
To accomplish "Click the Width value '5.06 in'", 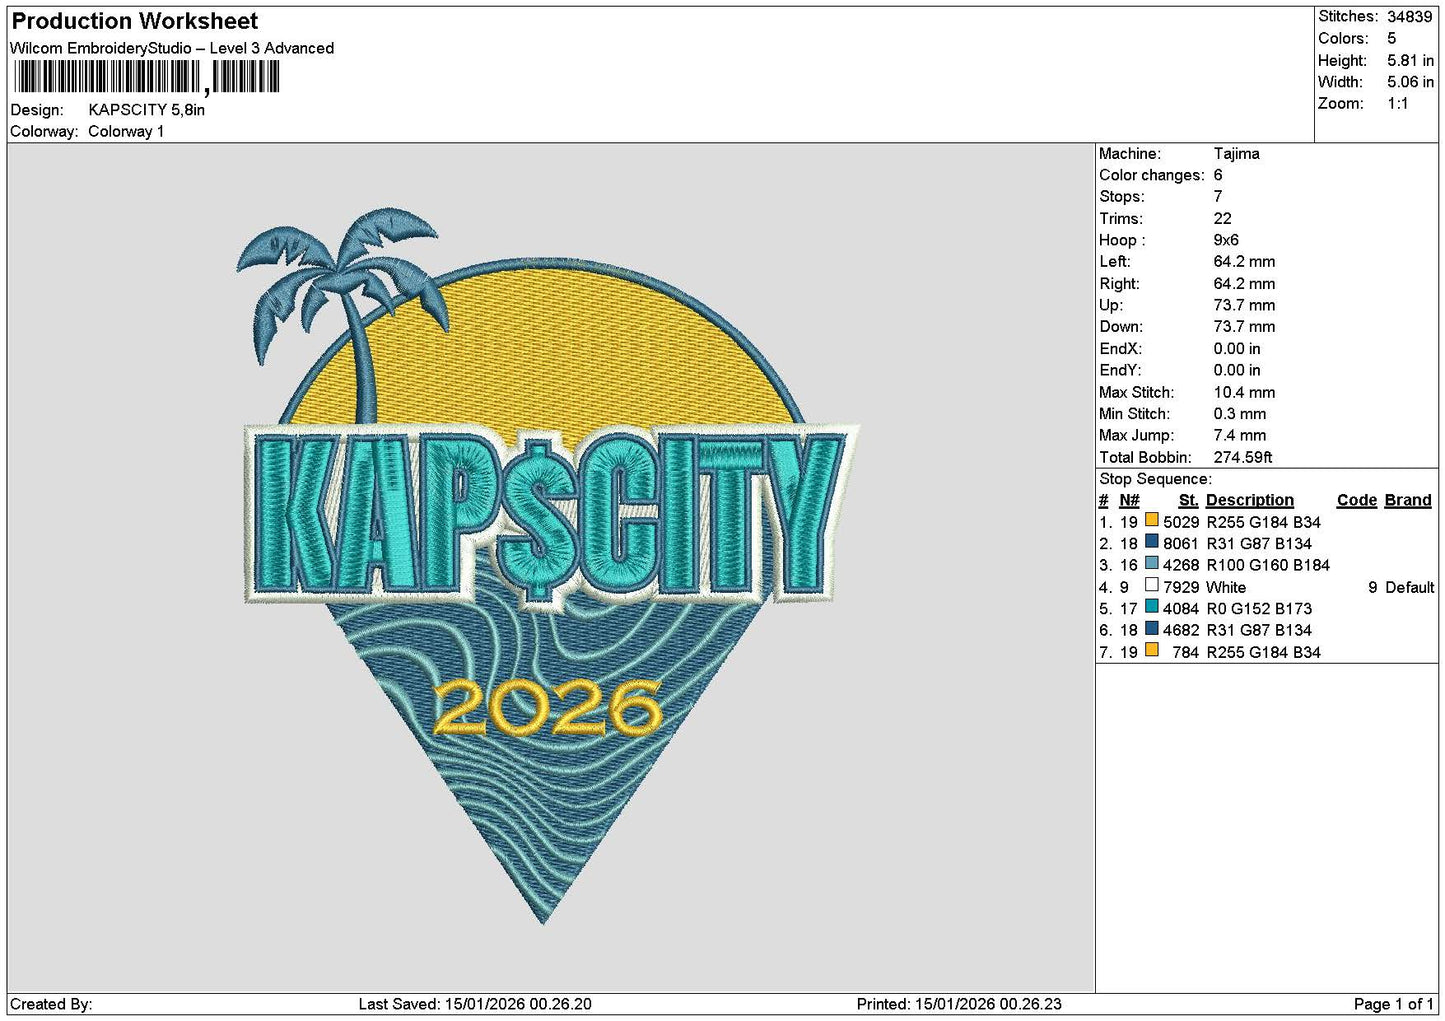I will coord(1410,82).
